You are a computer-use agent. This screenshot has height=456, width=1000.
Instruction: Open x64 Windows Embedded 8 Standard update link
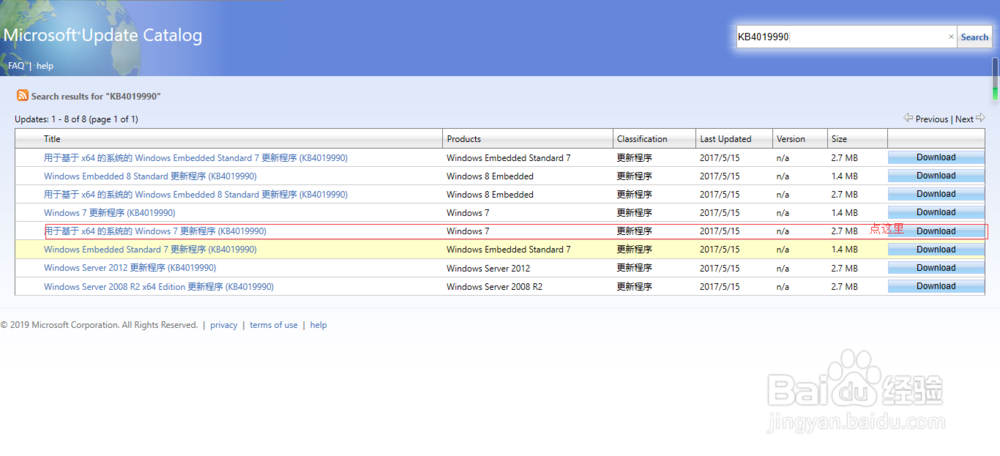pyautogui.click(x=196, y=194)
